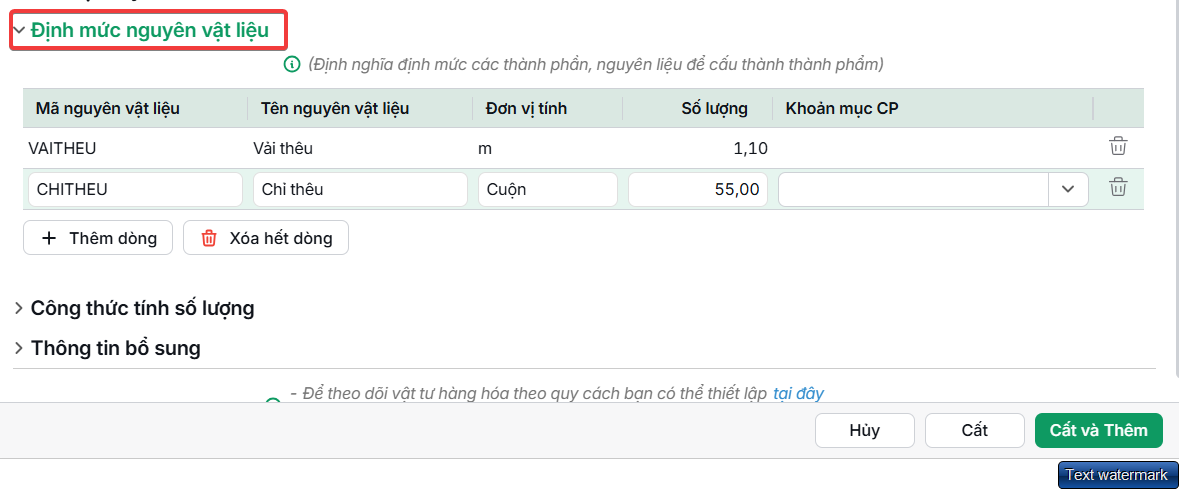Click the 55,00 quantity field
Screen dimensions: 1179x489
click(698, 190)
